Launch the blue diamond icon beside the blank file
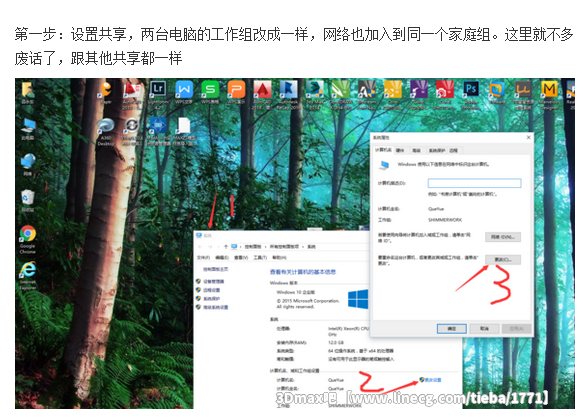 [158, 131]
